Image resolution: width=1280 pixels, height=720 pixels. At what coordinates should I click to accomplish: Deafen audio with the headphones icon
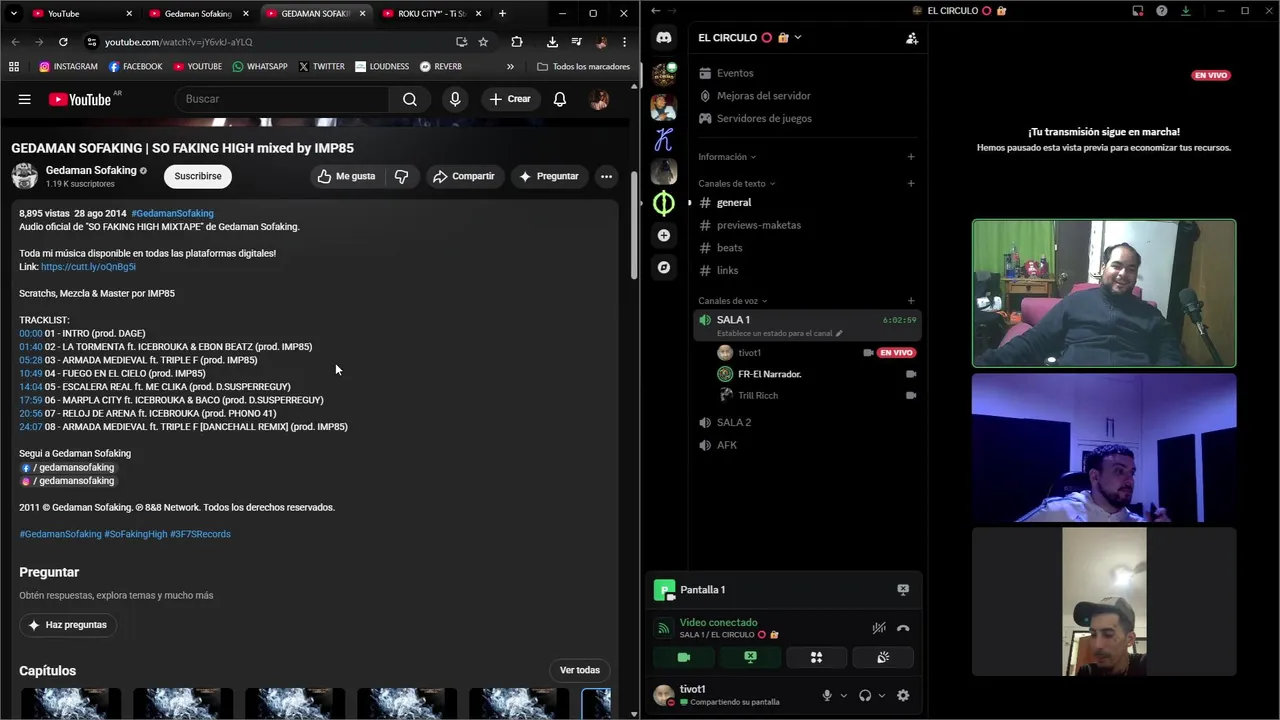[865, 696]
